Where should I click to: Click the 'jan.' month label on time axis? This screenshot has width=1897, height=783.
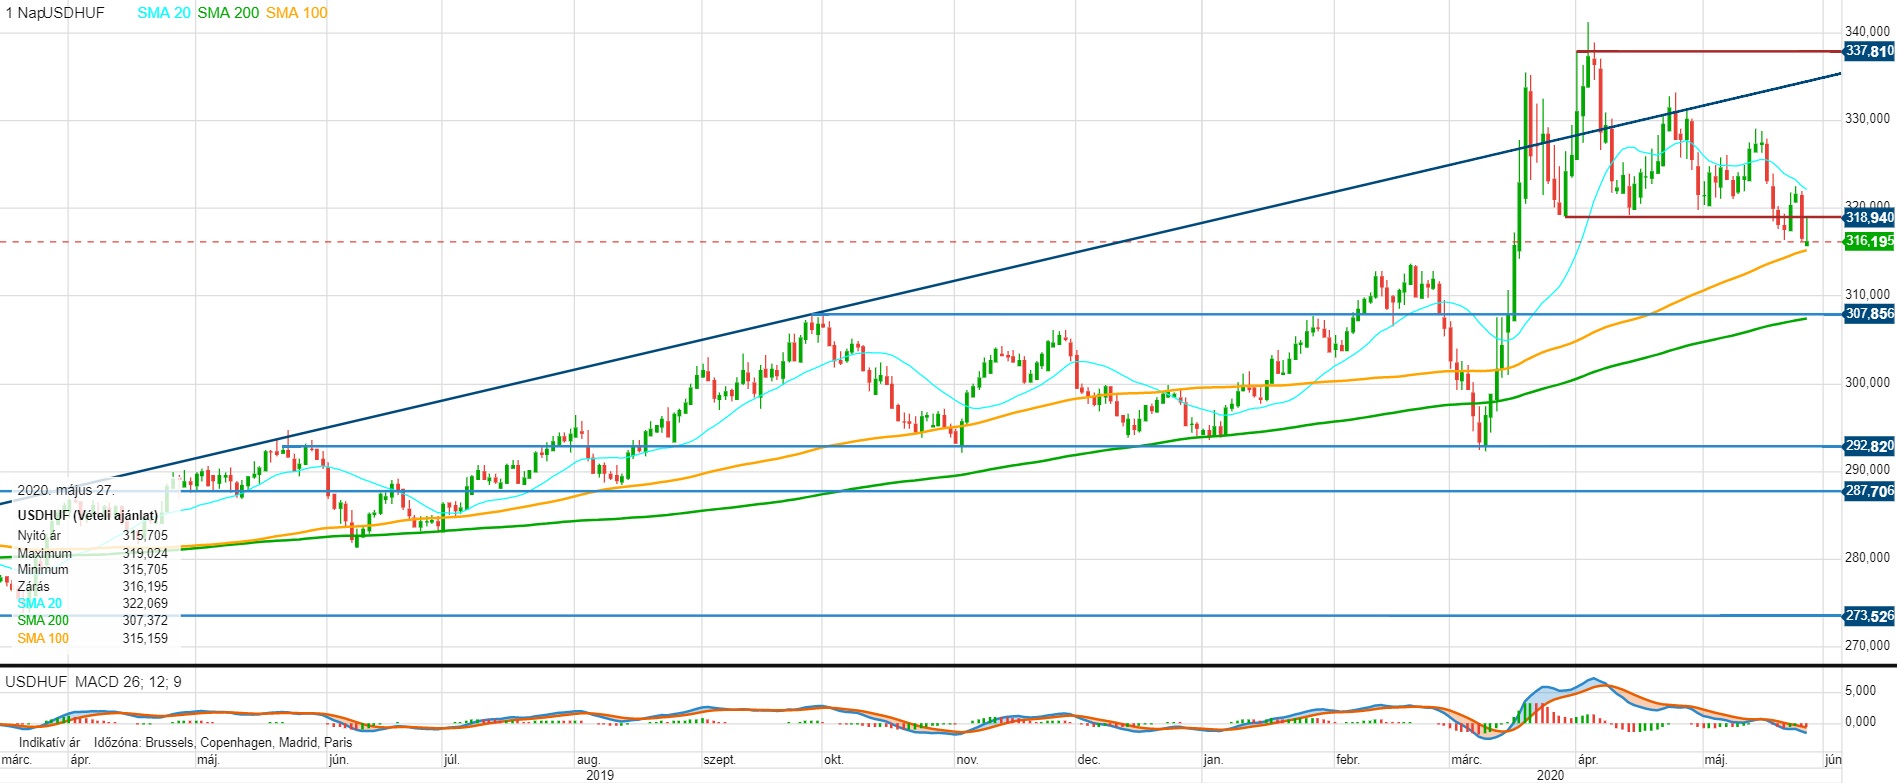point(1213,760)
